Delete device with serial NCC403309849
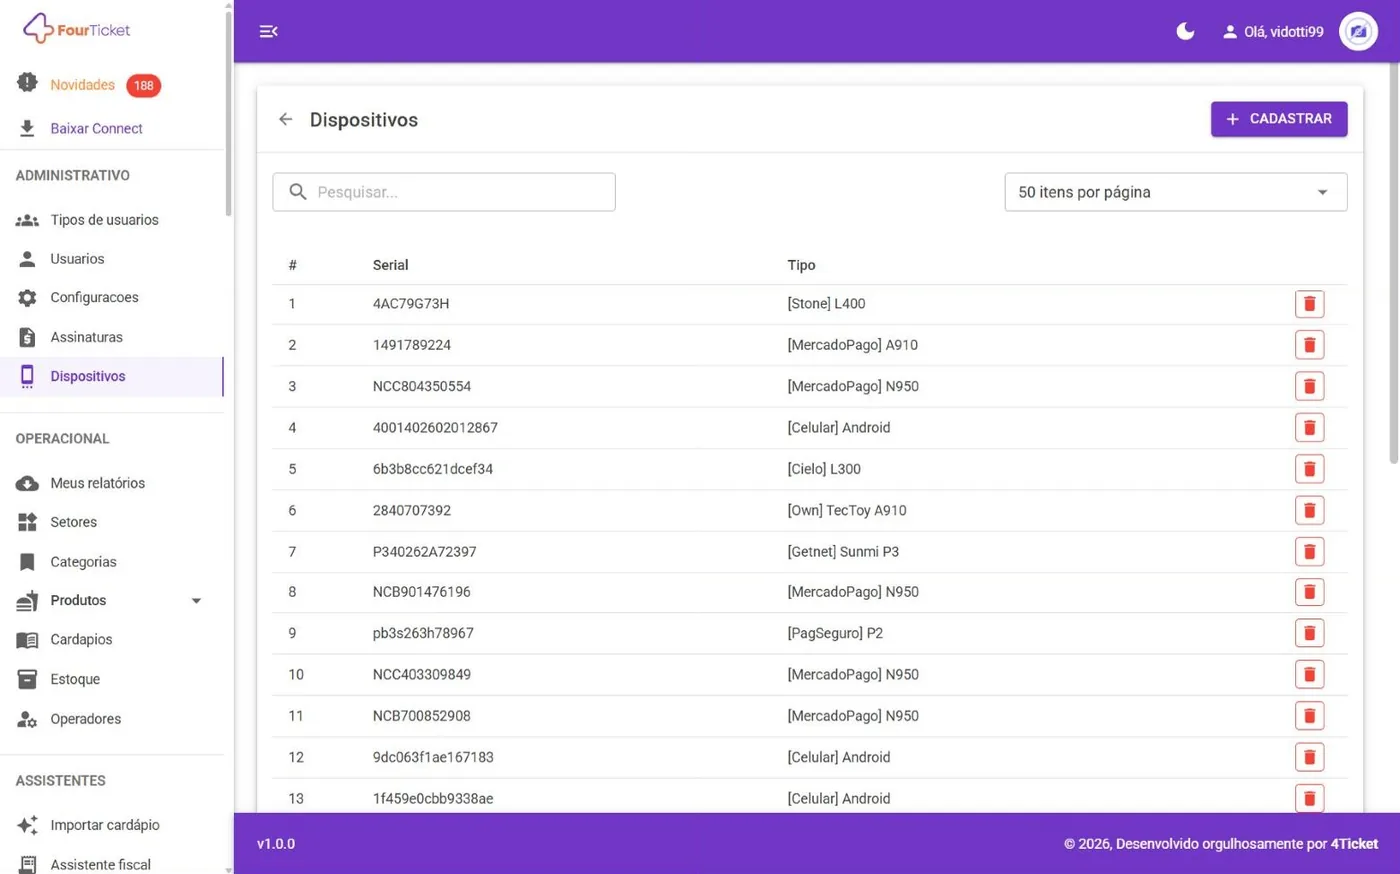Screen dimensions: 1400x874 1309,674
